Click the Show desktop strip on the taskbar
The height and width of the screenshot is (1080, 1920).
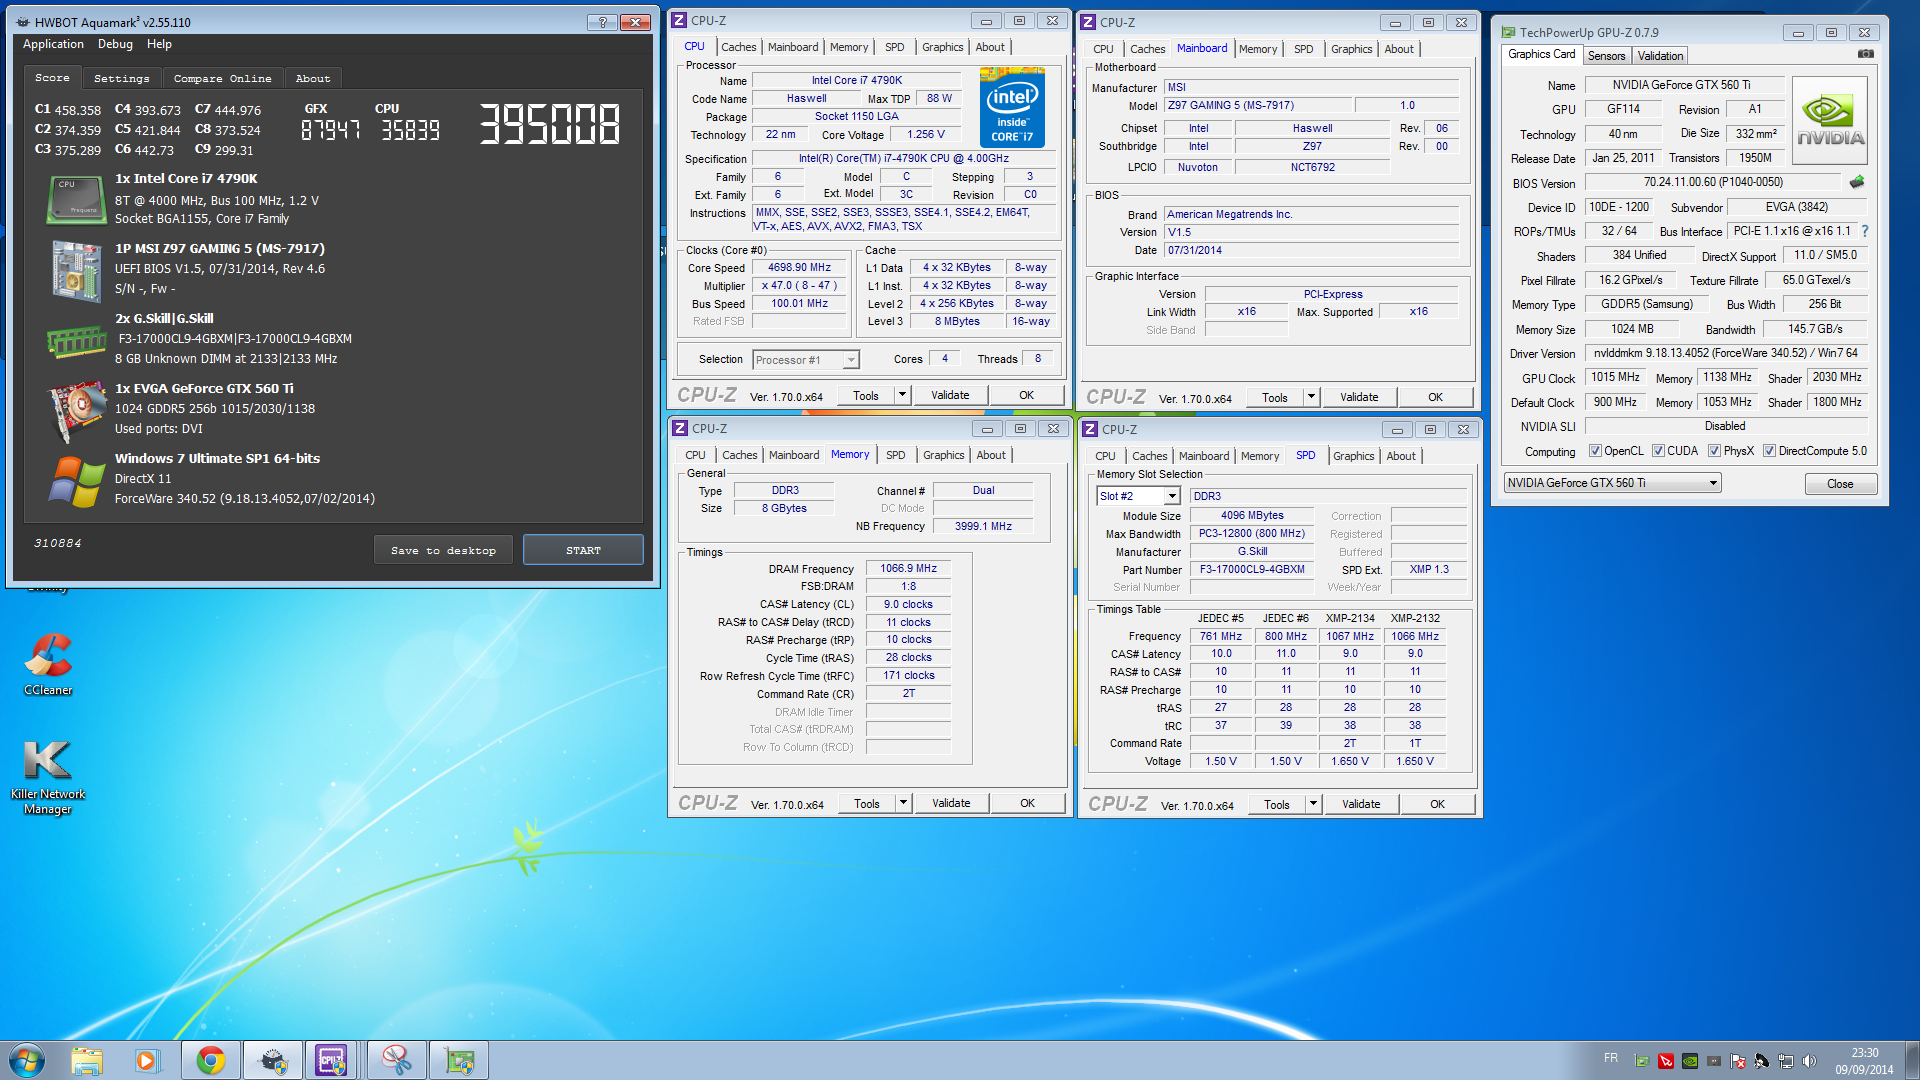coord(1912,1060)
